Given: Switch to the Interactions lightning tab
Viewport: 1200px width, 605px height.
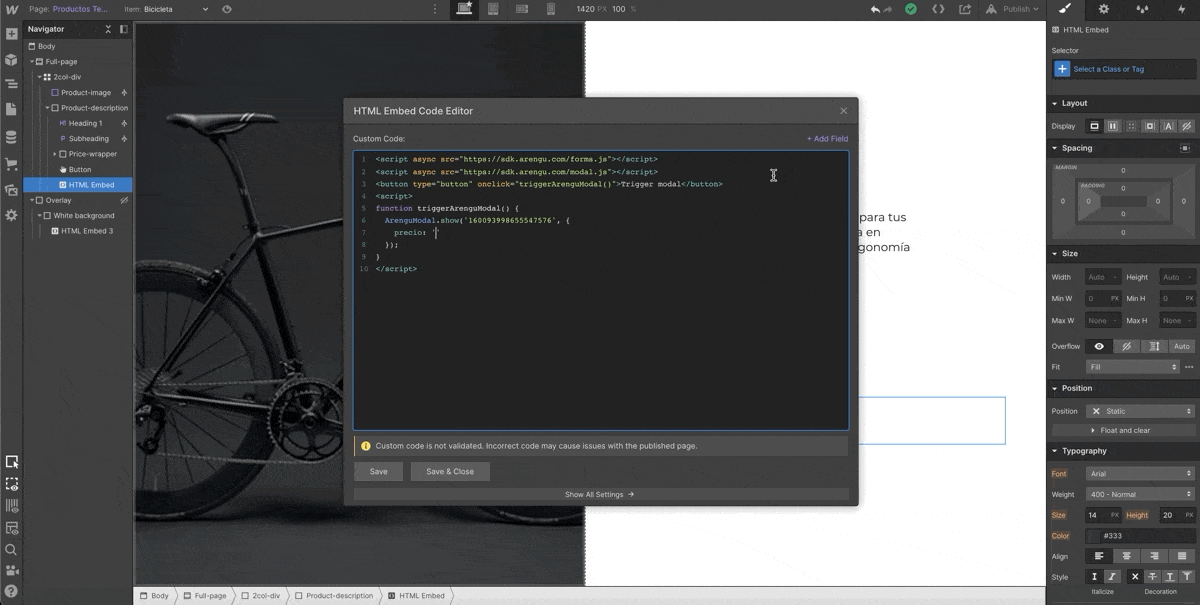Looking at the screenshot, I should point(1181,9).
